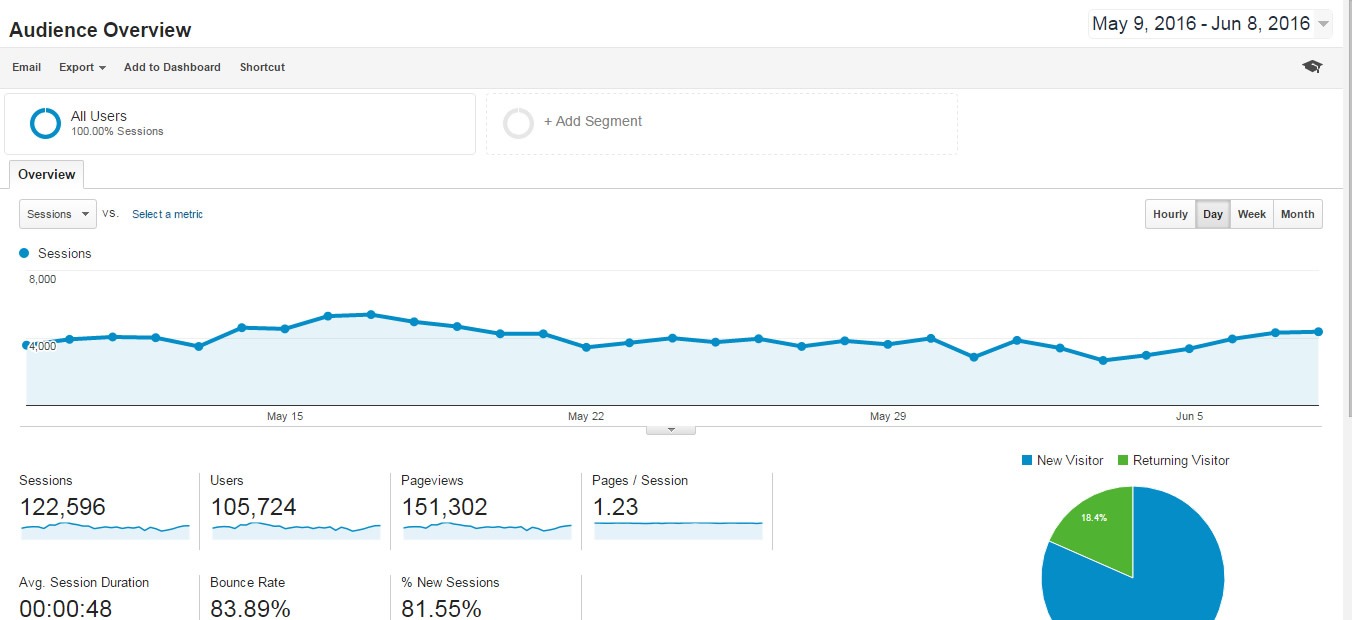Open the date range picker for May 9 - Jun 8
The height and width of the screenshot is (620, 1352).
tap(1207, 22)
